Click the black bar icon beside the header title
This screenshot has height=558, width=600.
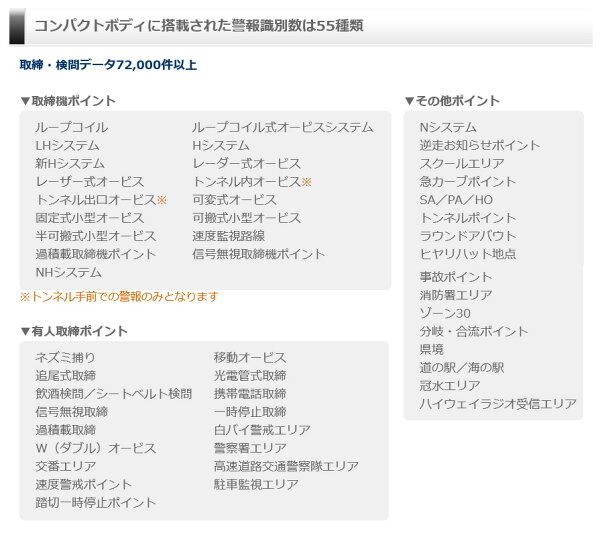pos(16,25)
